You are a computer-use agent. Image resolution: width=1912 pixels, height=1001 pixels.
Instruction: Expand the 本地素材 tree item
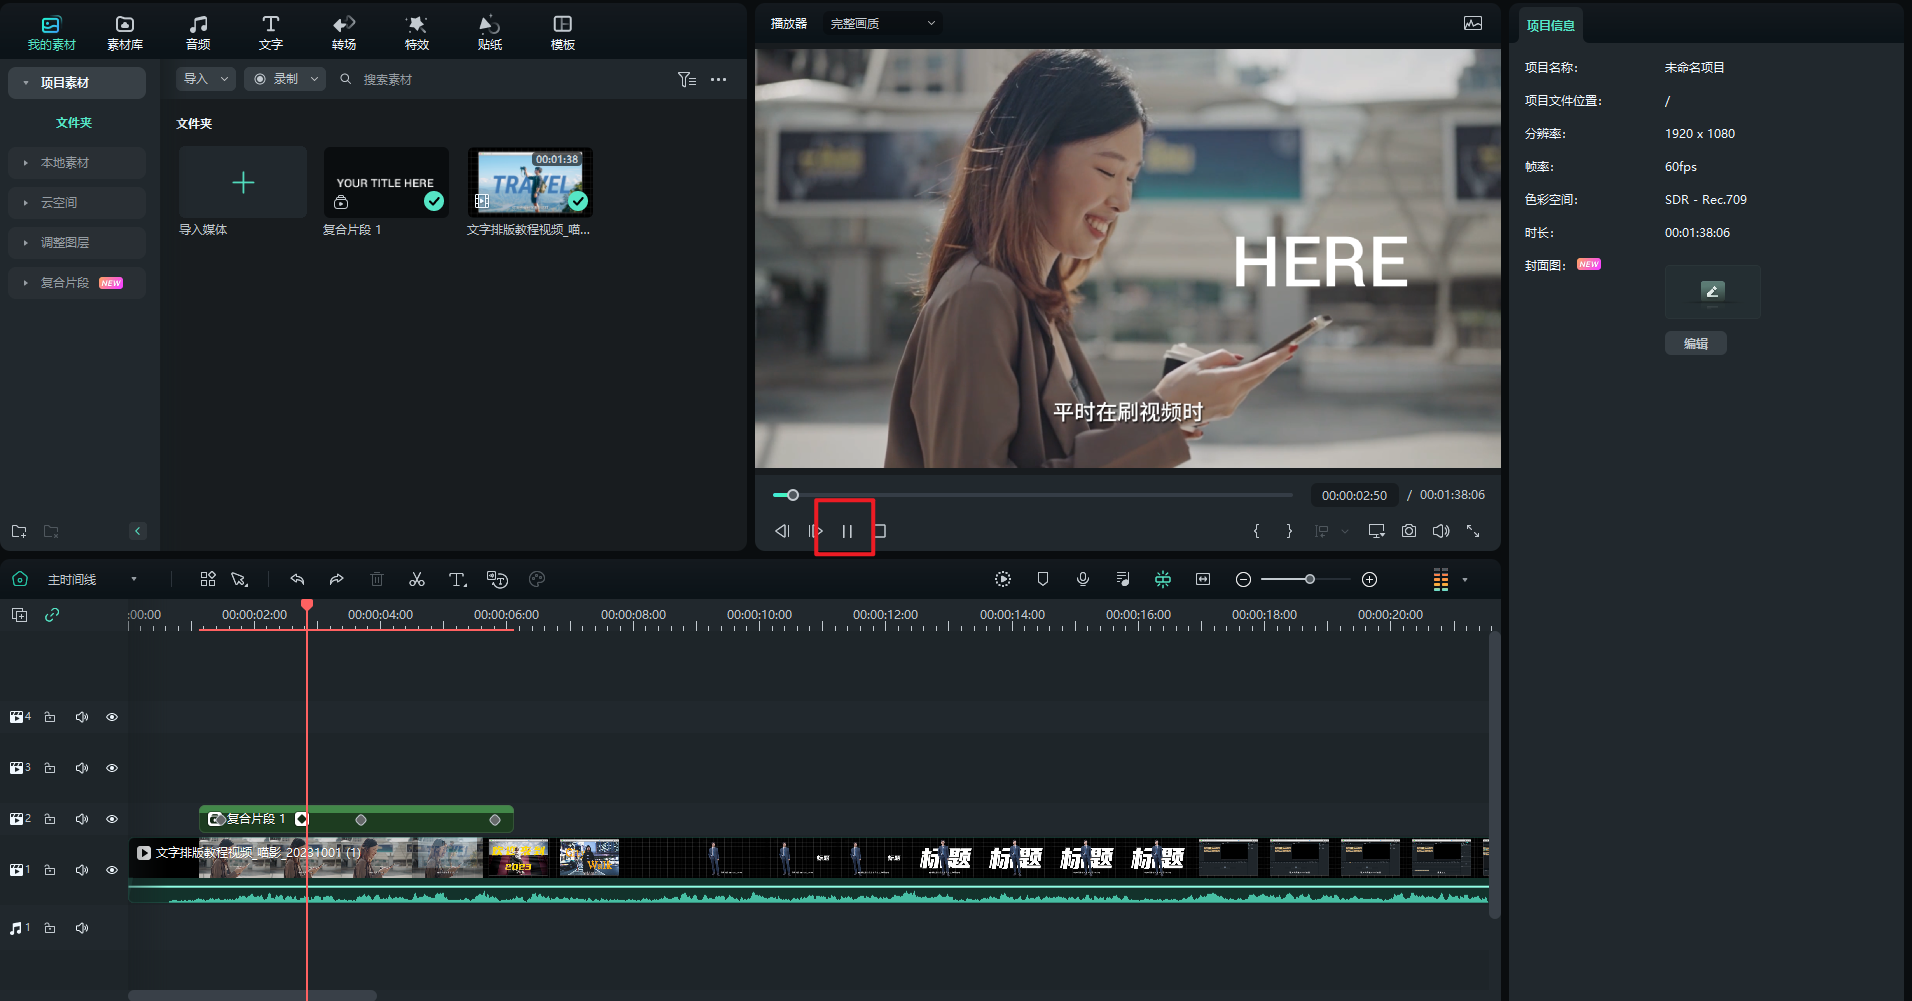tap(26, 163)
